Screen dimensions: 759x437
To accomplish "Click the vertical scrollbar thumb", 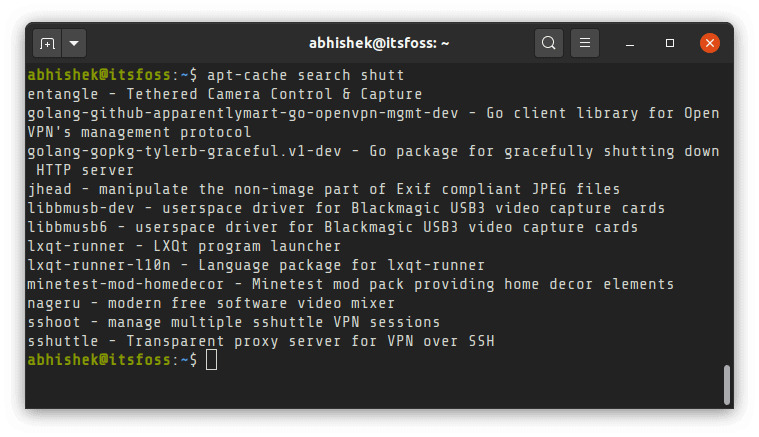I will pyautogui.click(x=726, y=383).
